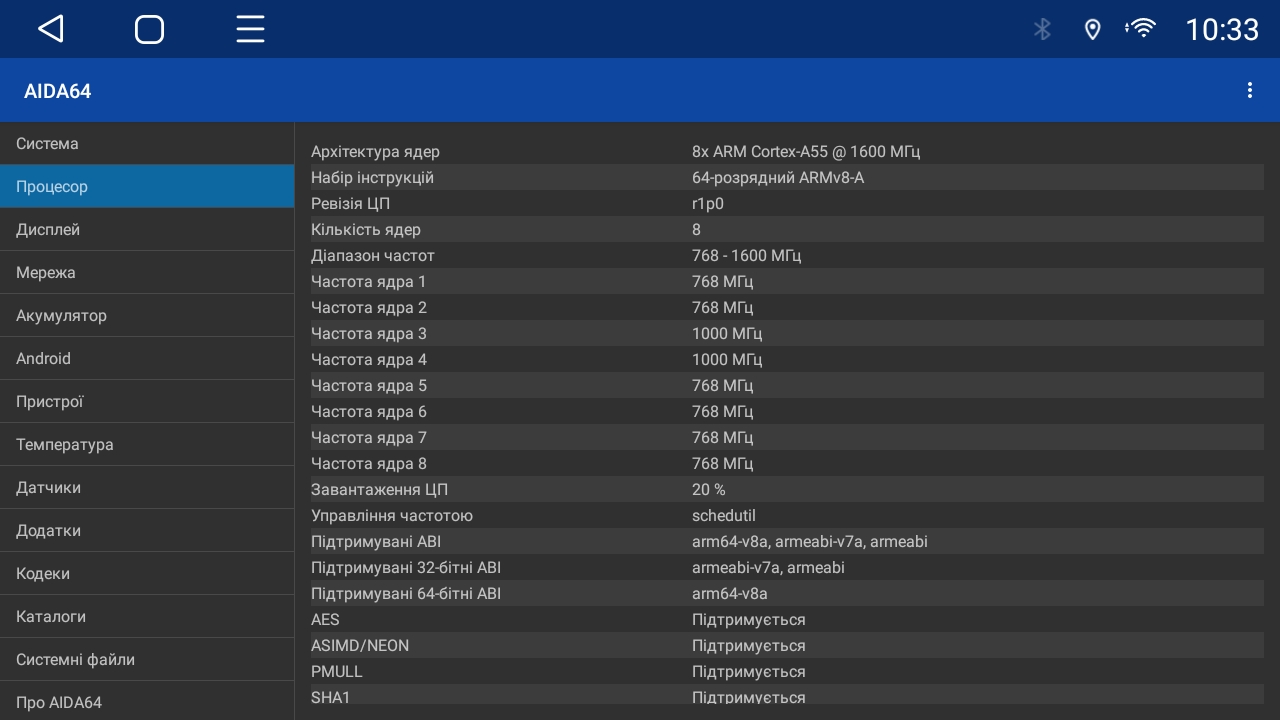This screenshot has height=720, width=1280.
Task: Open the Кодеки section
Action: coord(147,573)
